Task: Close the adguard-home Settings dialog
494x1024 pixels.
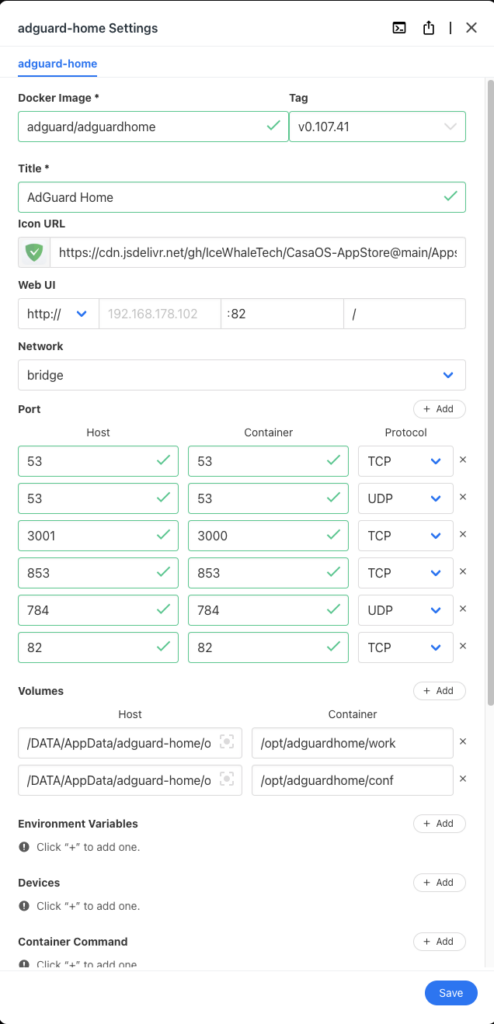Action: pyautogui.click(x=471, y=28)
